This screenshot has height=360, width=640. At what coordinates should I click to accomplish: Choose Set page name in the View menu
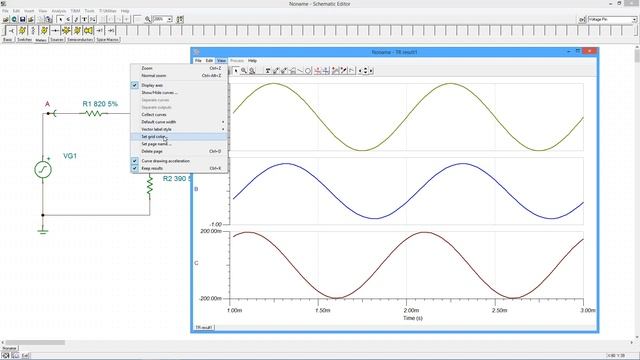(x=179, y=144)
